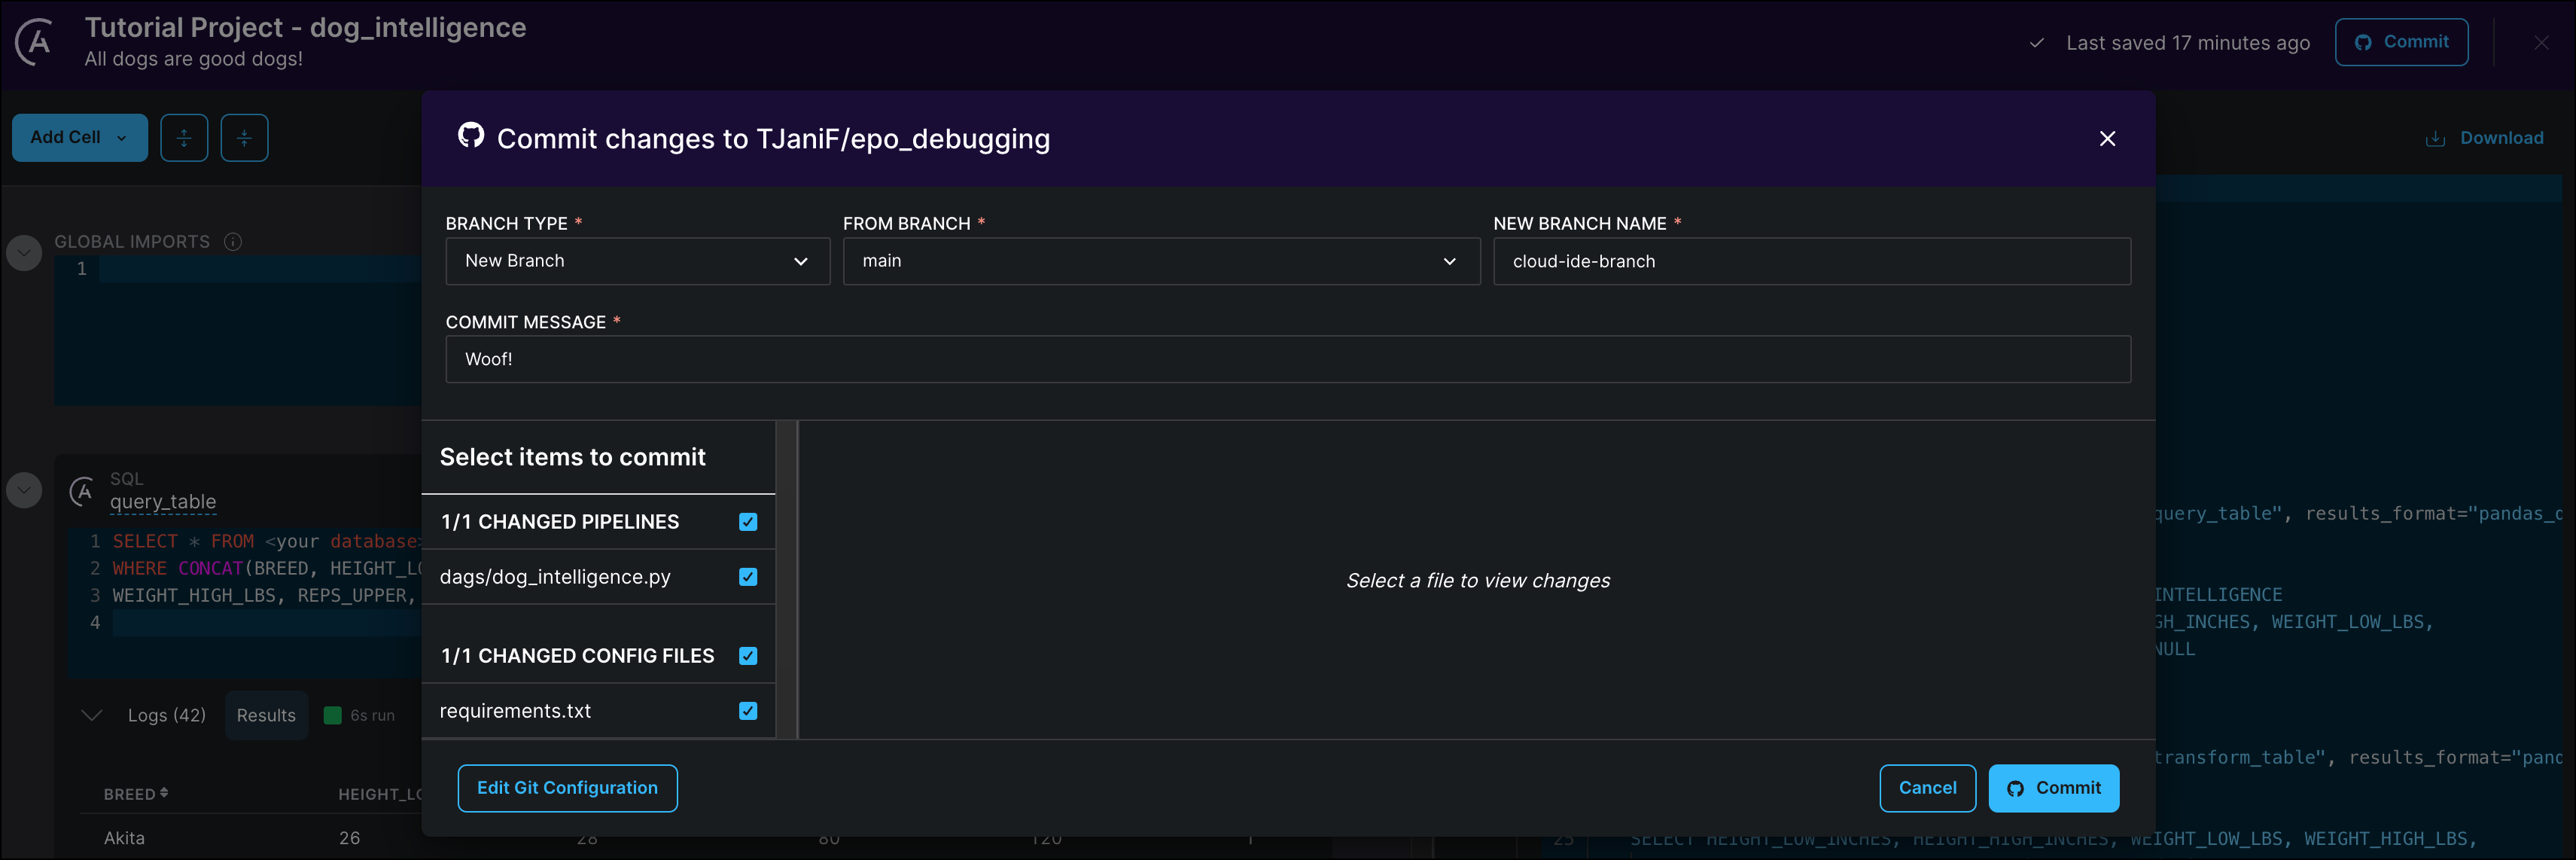
Task: Uncheck all changed pipelines checkbox
Action: pyautogui.click(x=748, y=522)
